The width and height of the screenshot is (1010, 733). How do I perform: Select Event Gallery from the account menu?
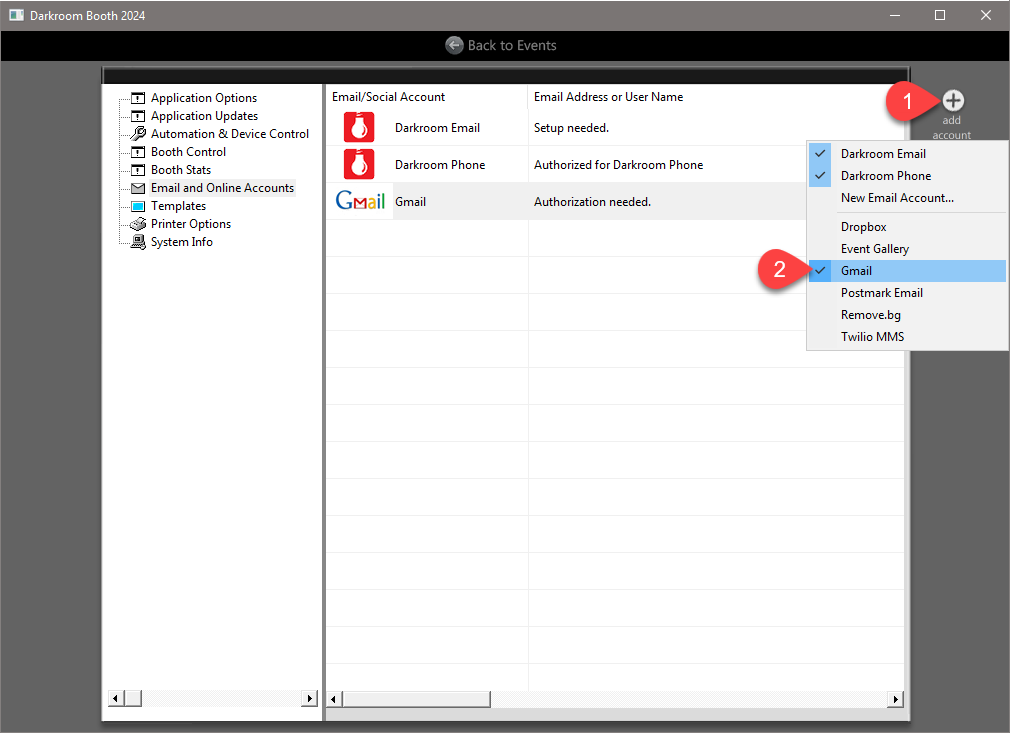coord(907,249)
